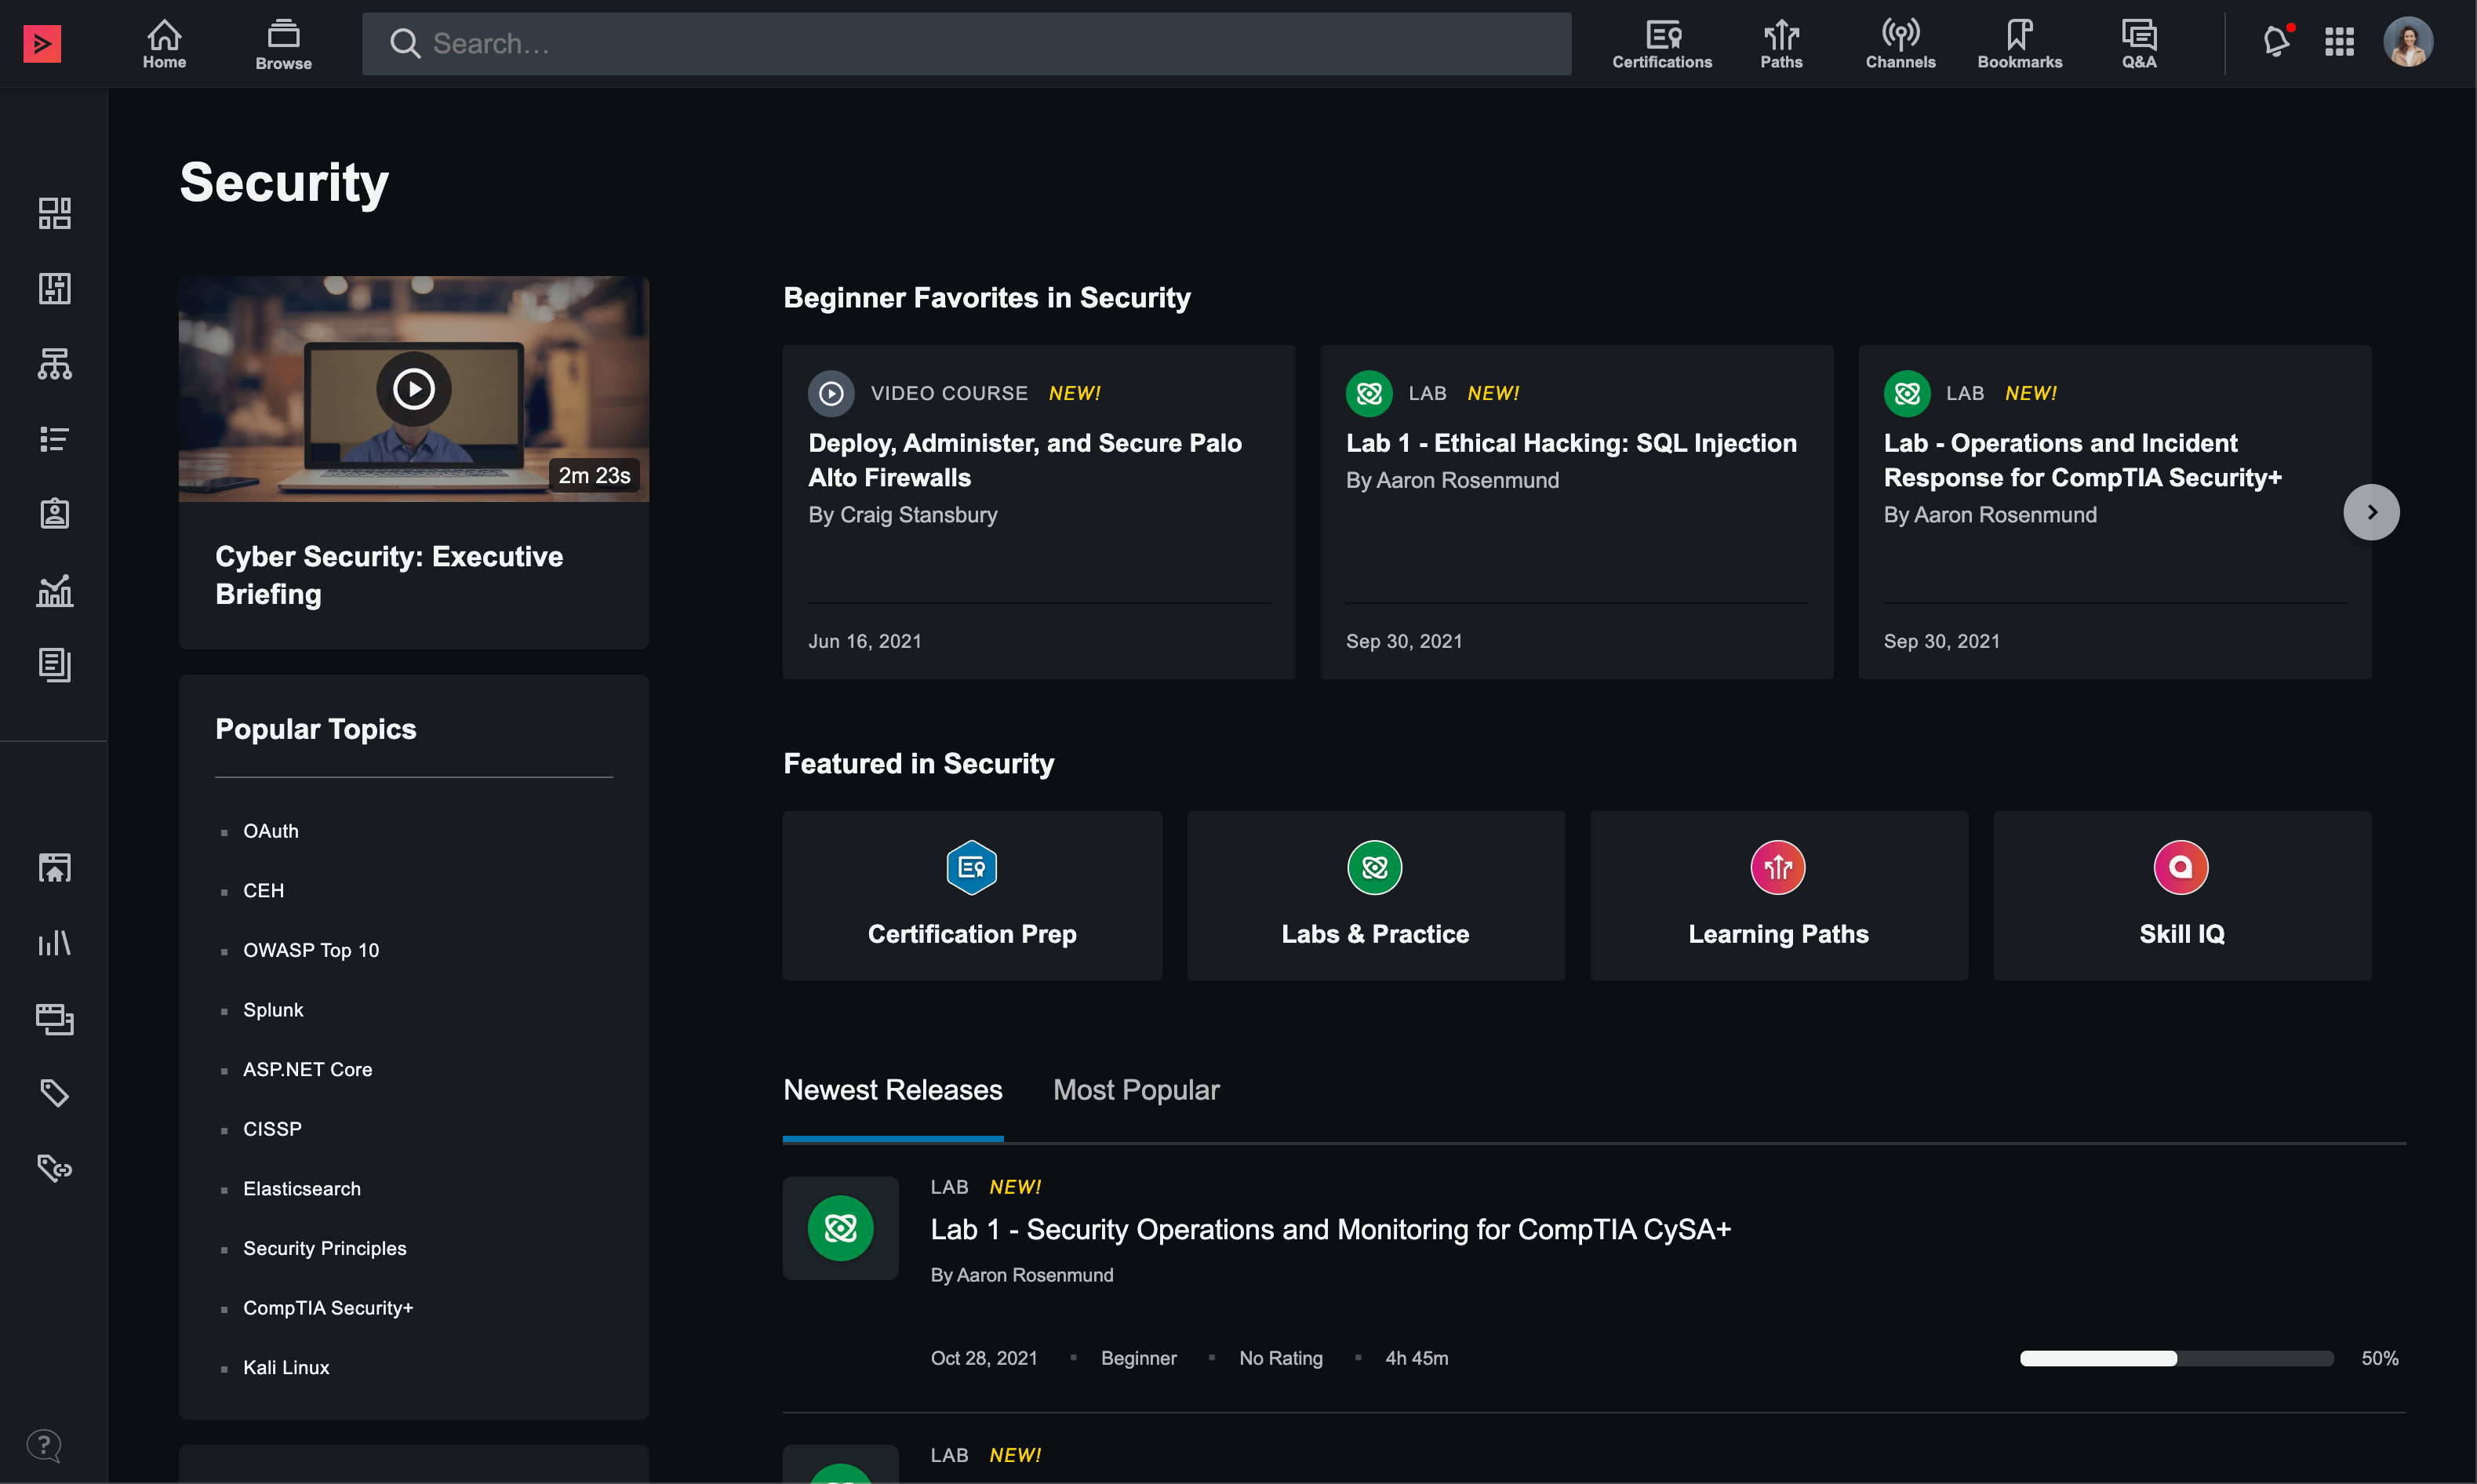Open the Channels broadcast icon
The image size is (2477, 1484).
click(1899, 44)
